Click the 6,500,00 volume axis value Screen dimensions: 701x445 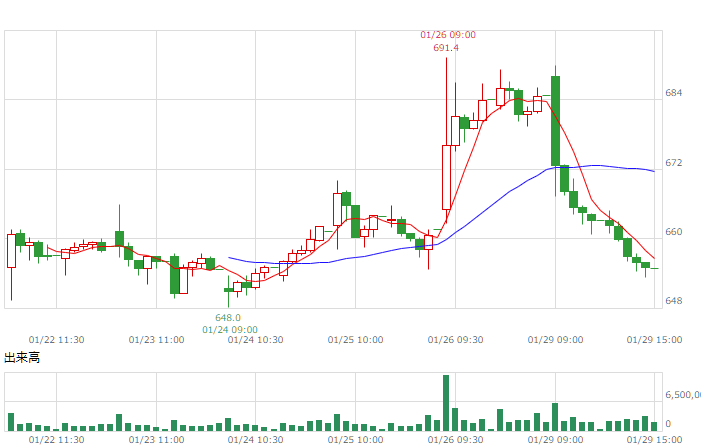pos(683,394)
